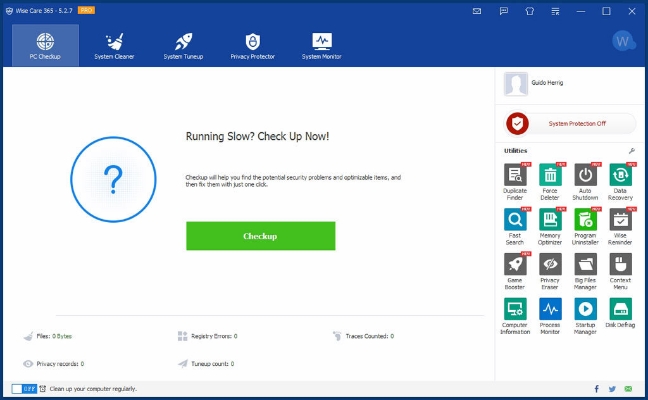Click the Twitter share icon
The width and height of the screenshot is (648, 400).
click(612, 389)
